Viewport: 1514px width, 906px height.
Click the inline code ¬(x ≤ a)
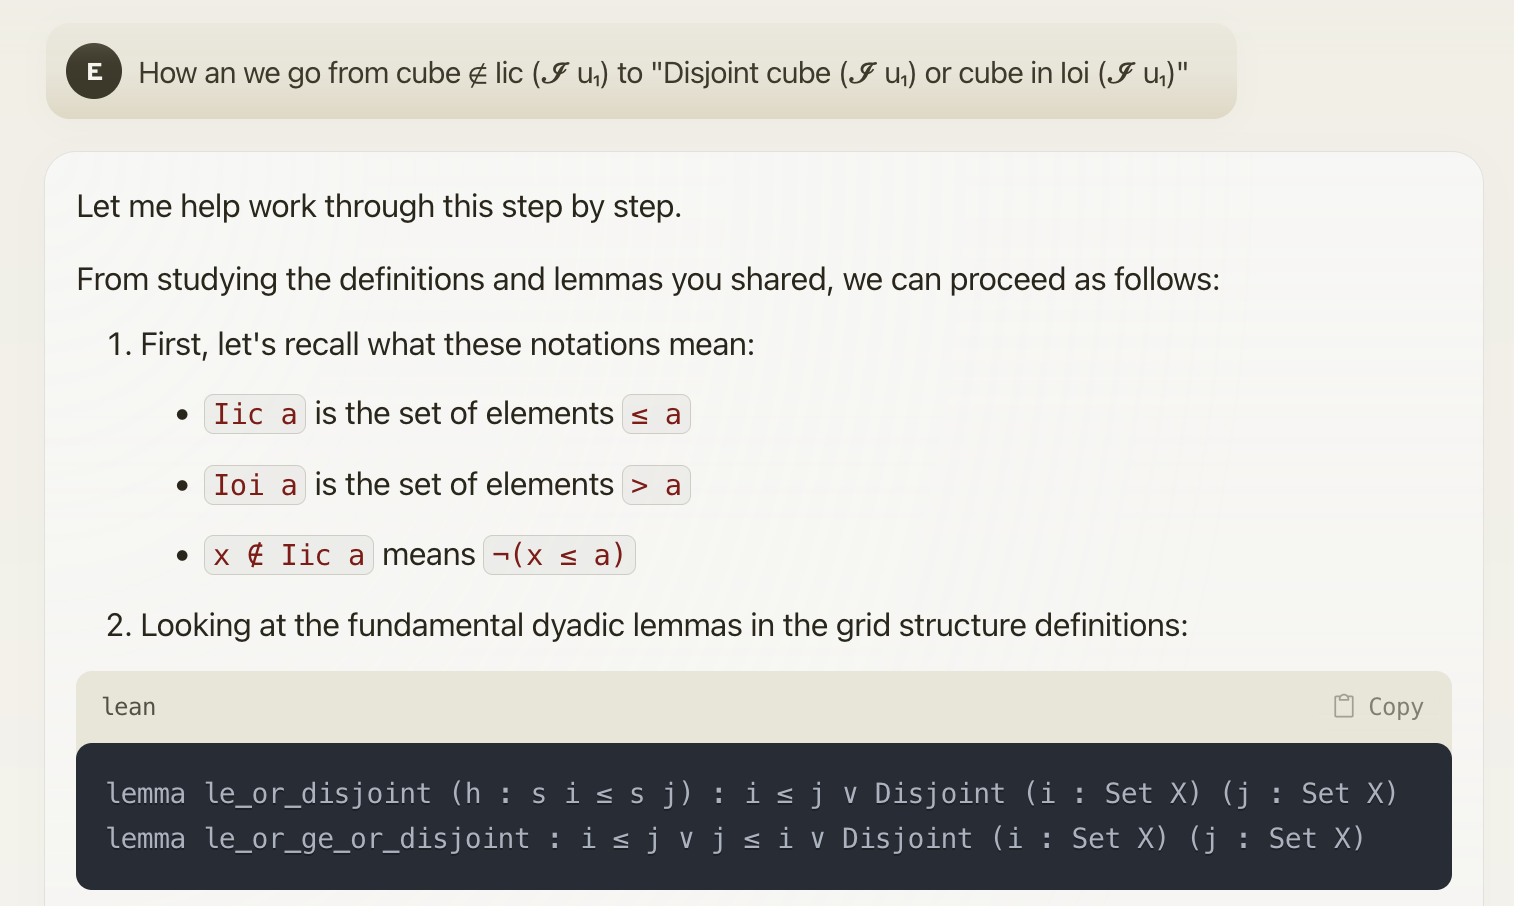559,555
